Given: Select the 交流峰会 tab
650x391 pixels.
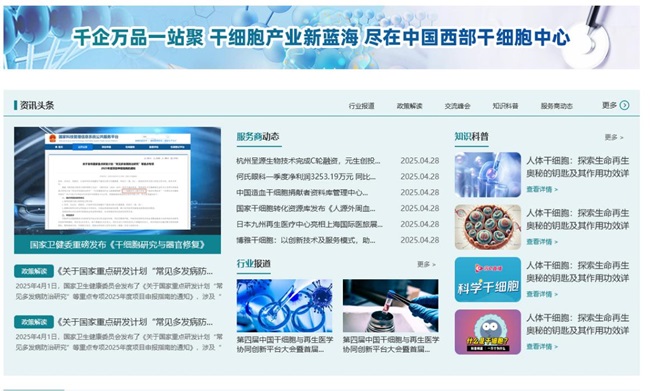Looking at the screenshot, I should pyautogui.click(x=458, y=106).
